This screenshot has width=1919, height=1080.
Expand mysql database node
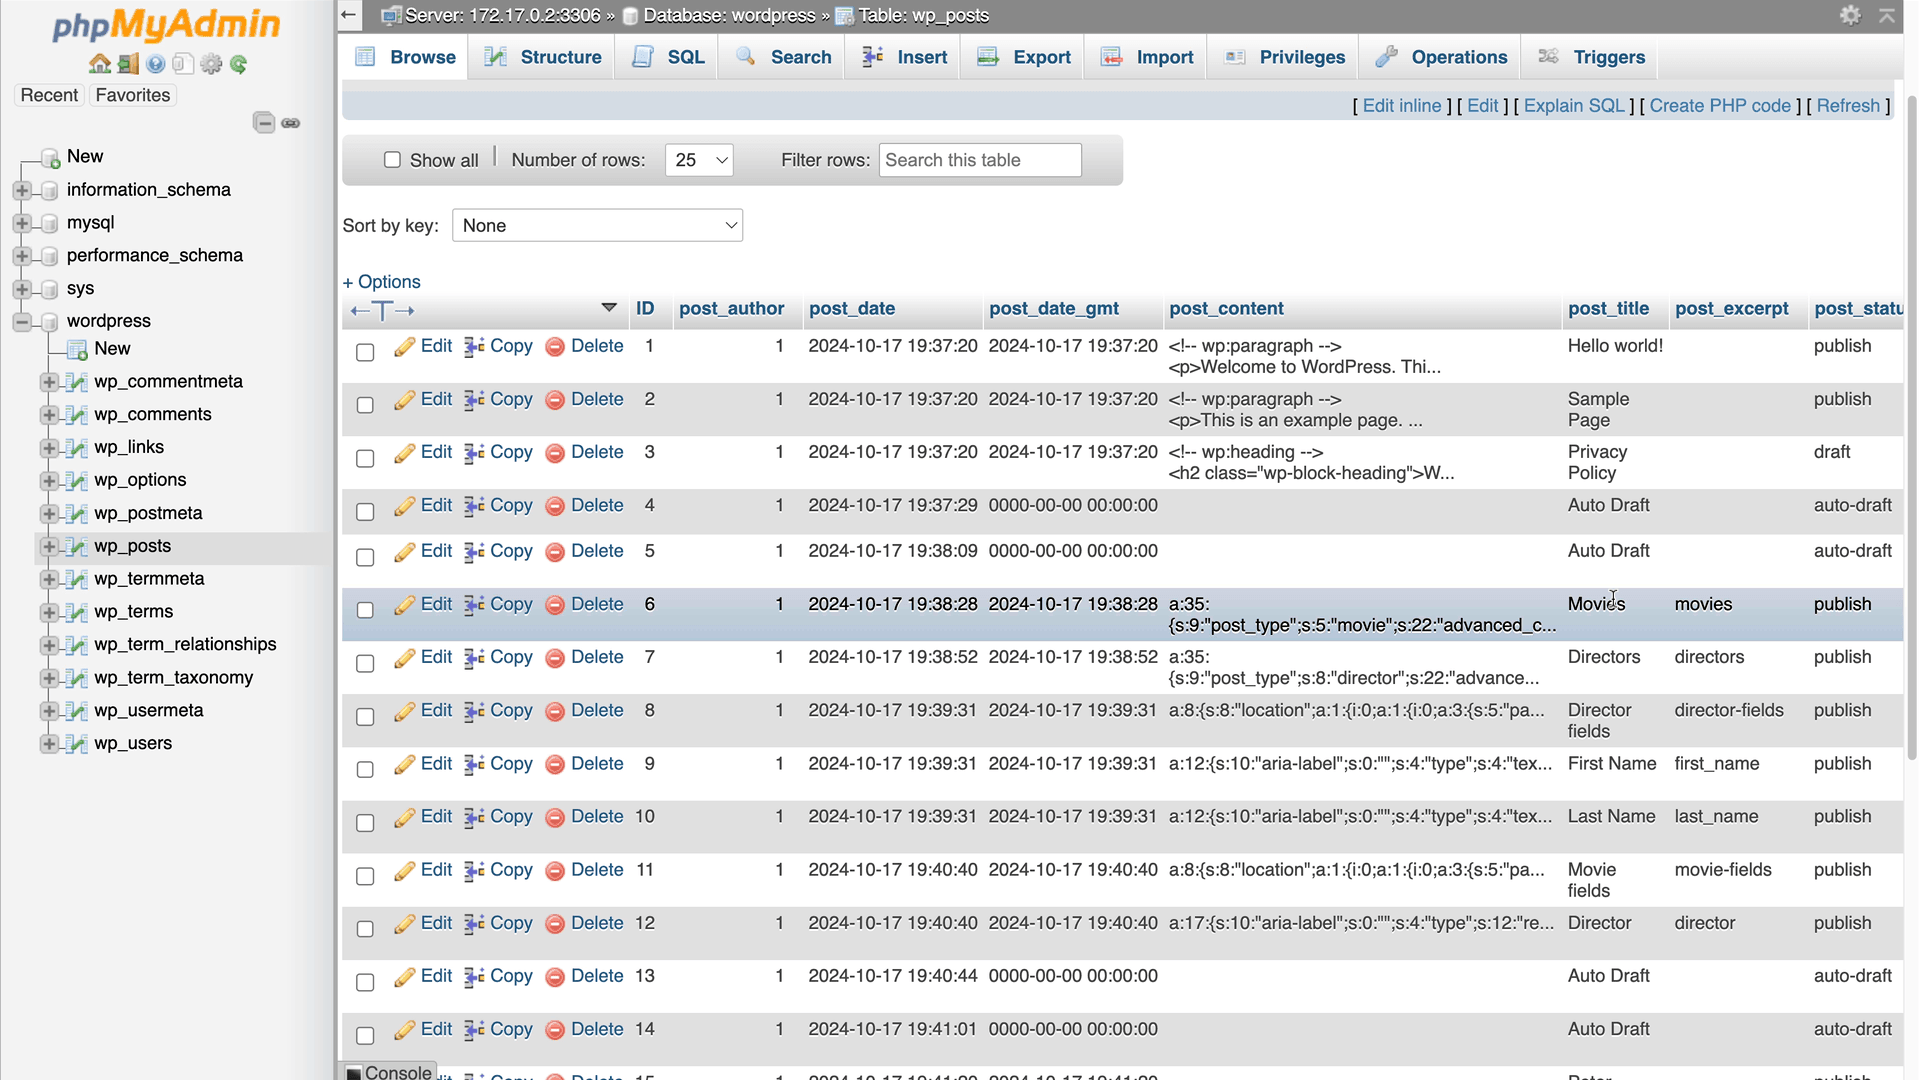point(22,223)
